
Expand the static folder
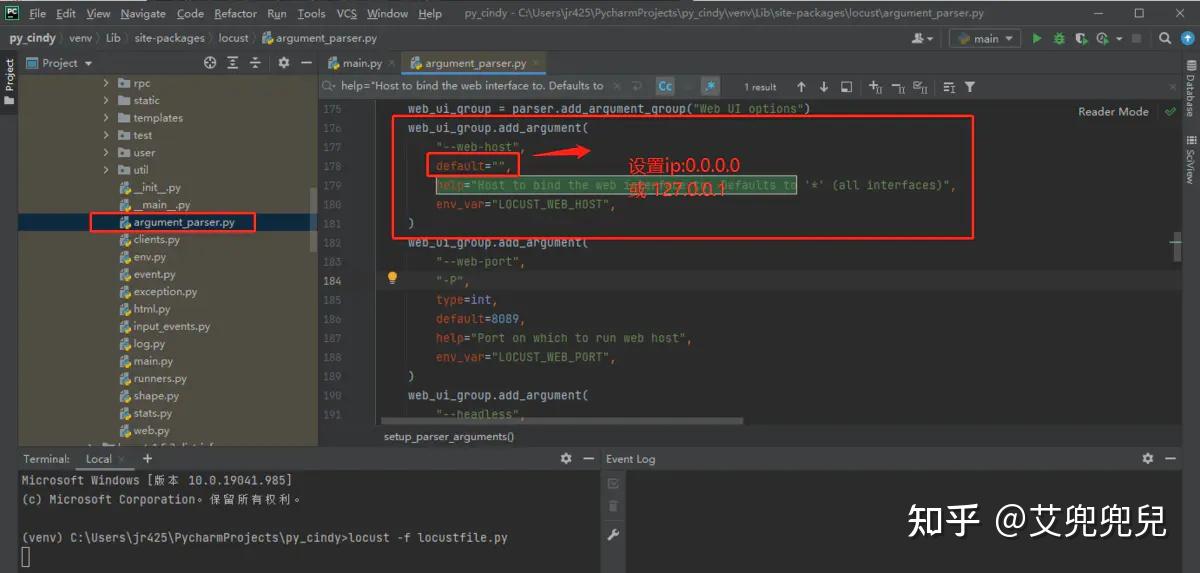pos(107,100)
